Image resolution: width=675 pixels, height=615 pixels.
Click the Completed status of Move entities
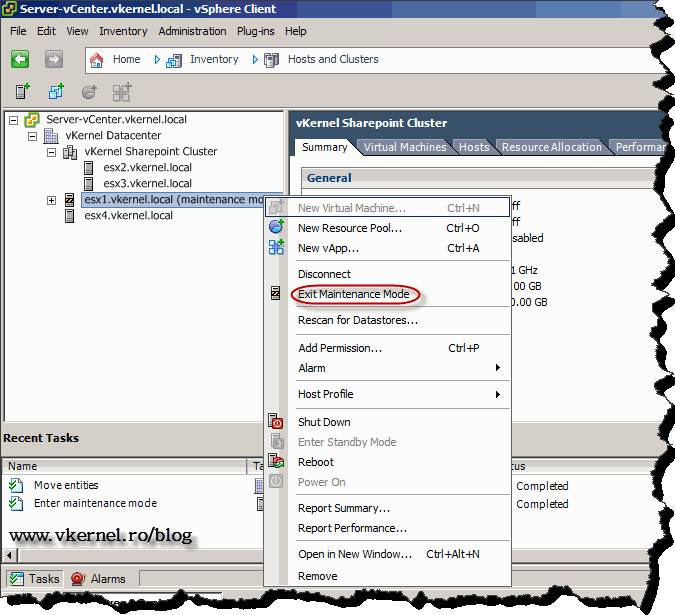point(542,486)
